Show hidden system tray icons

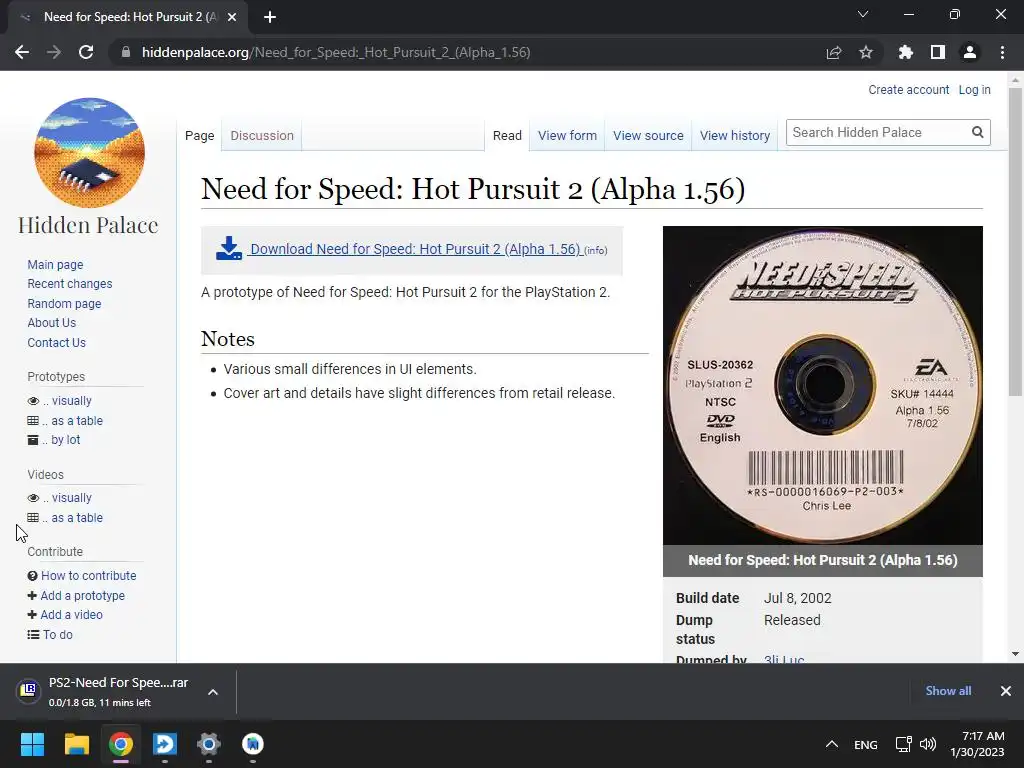click(x=831, y=744)
